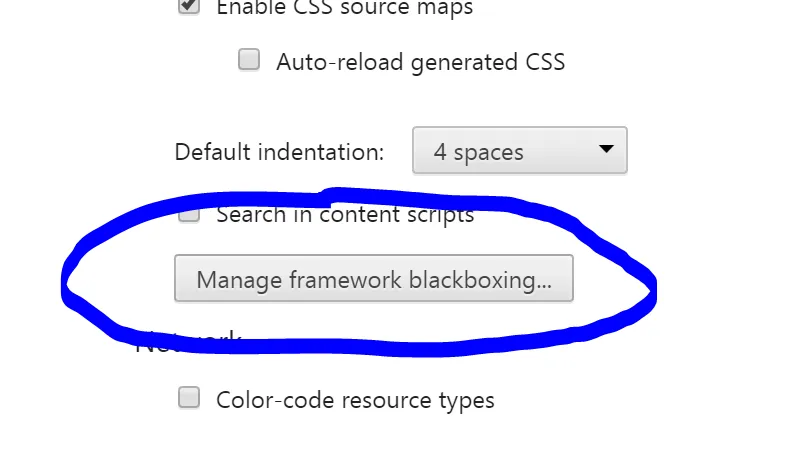Click the 'Search in content scripts' label text
This screenshot has height=464, width=806.
(345, 214)
